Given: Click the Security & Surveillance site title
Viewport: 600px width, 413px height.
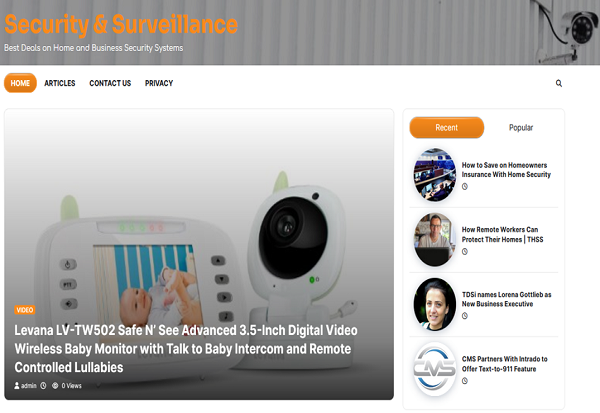Looking at the screenshot, I should click(x=121, y=24).
